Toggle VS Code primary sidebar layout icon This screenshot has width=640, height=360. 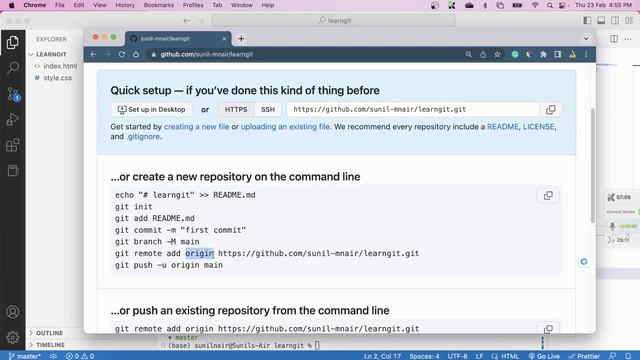[587, 20]
